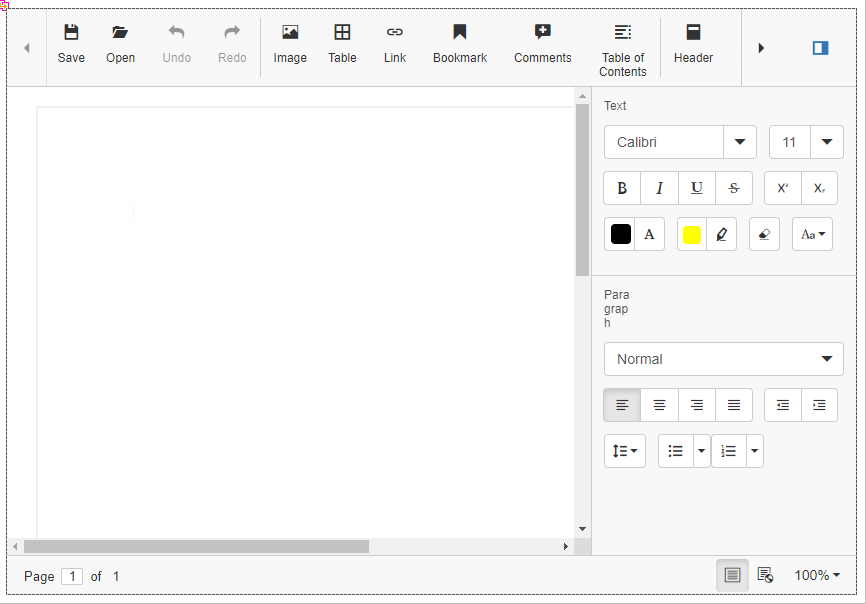
Task: Insert an Image from toolbar
Action: 290,44
